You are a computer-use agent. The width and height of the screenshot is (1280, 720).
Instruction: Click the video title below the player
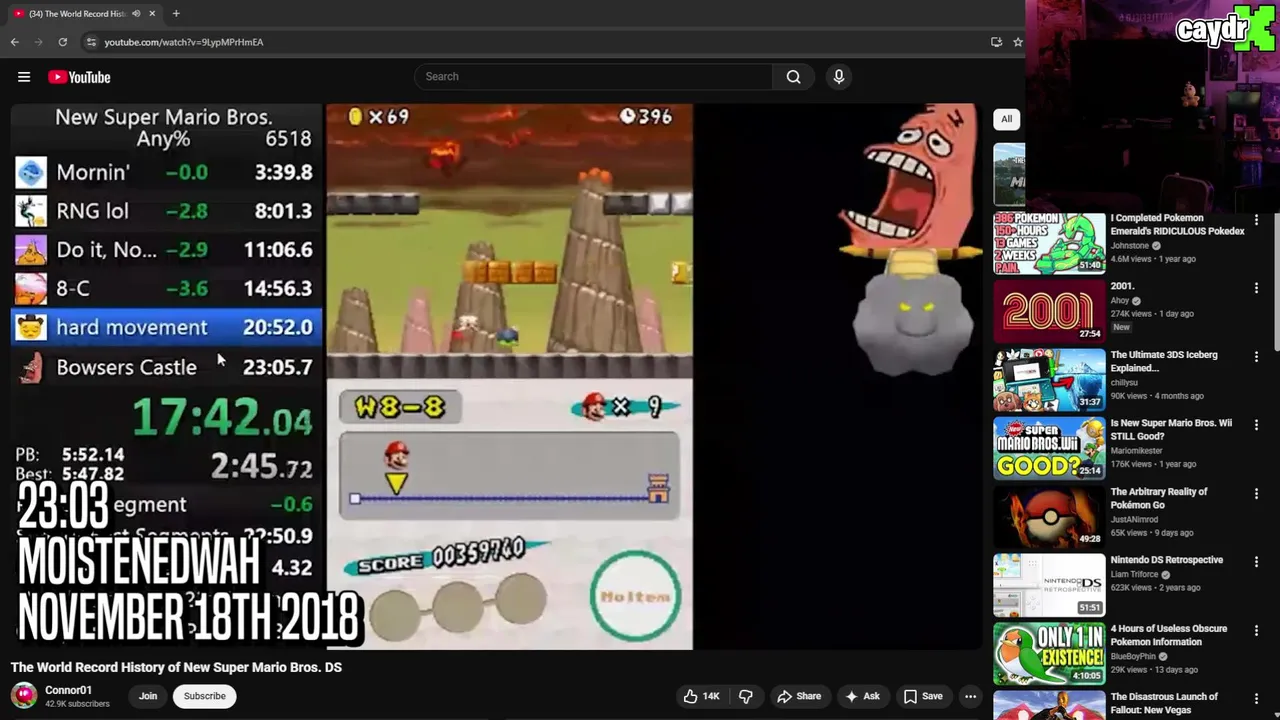(176, 668)
